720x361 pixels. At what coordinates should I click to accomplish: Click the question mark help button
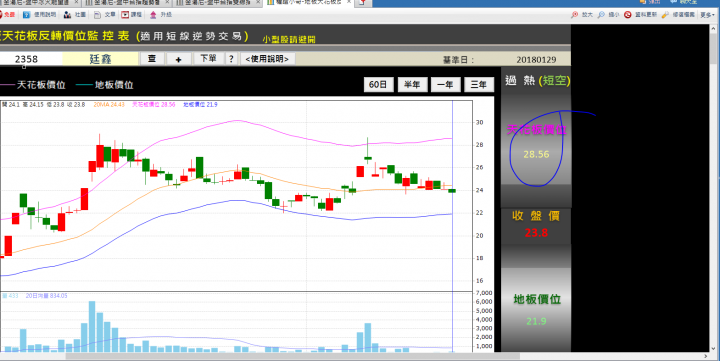pyautogui.click(x=231, y=59)
